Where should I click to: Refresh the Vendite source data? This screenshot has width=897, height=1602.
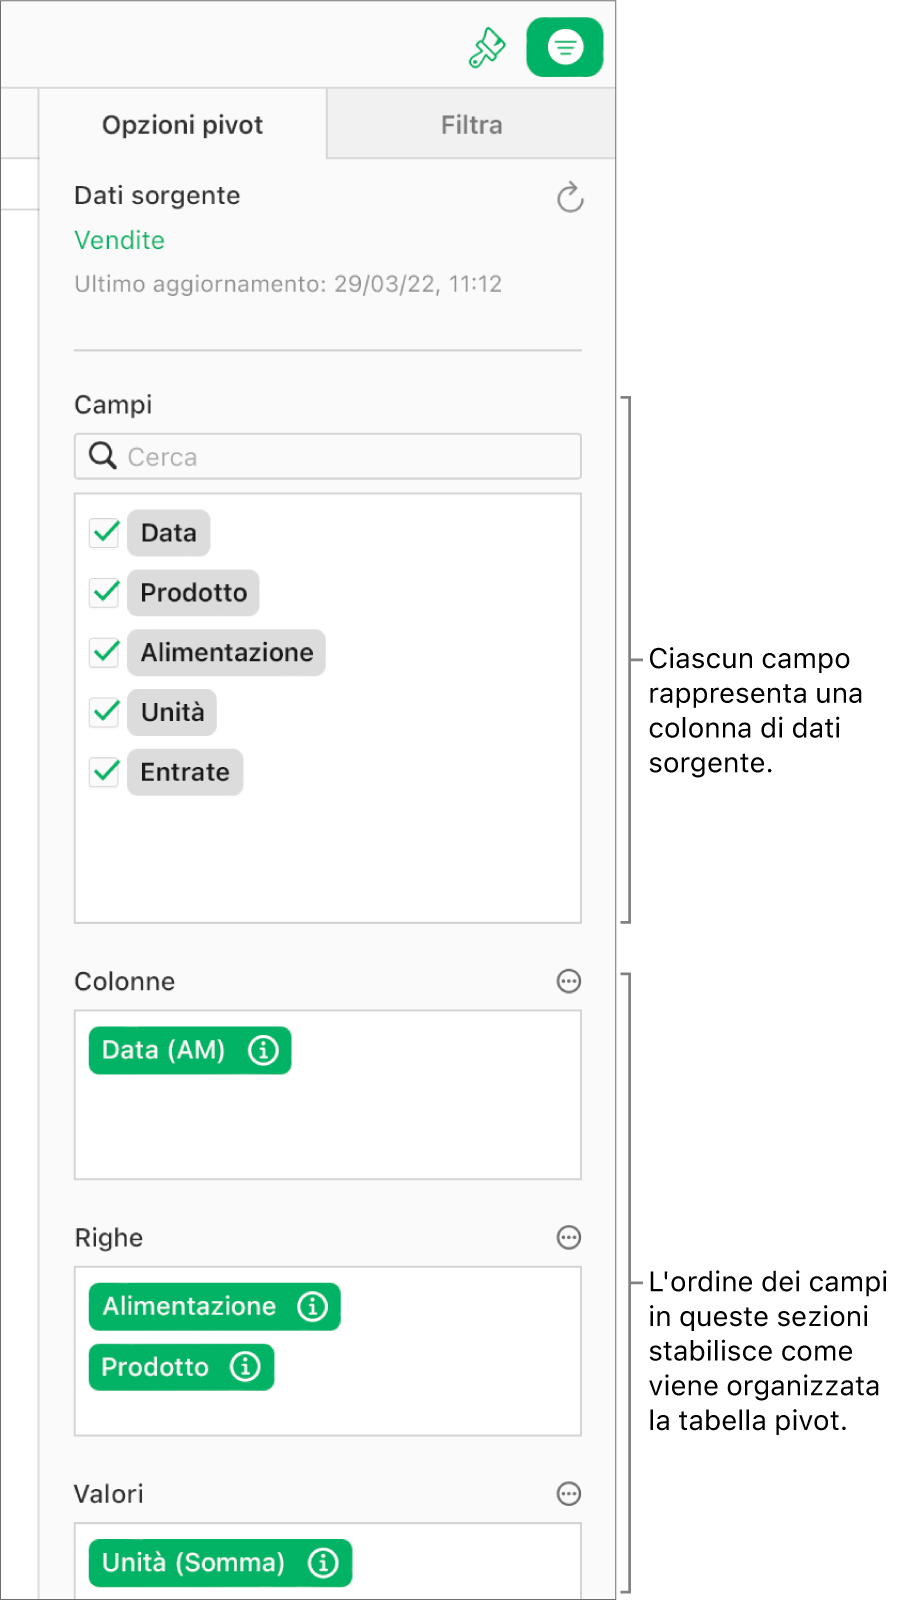(x=568, y=198)
